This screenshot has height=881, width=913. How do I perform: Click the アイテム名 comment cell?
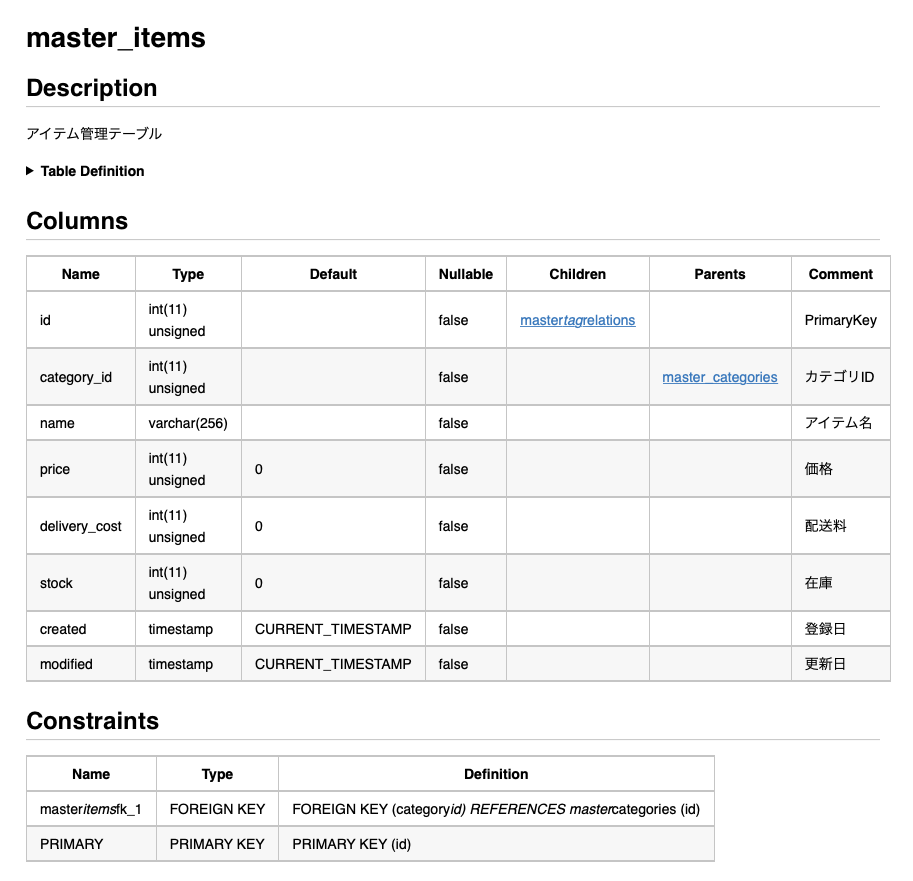click(840, 423)
